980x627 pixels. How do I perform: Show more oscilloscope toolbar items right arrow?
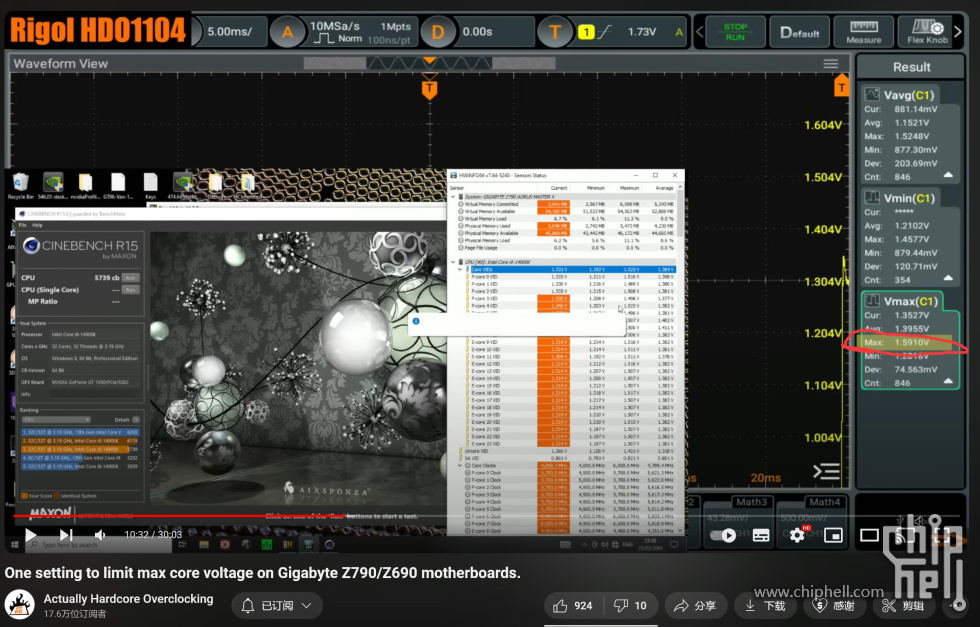958,31
